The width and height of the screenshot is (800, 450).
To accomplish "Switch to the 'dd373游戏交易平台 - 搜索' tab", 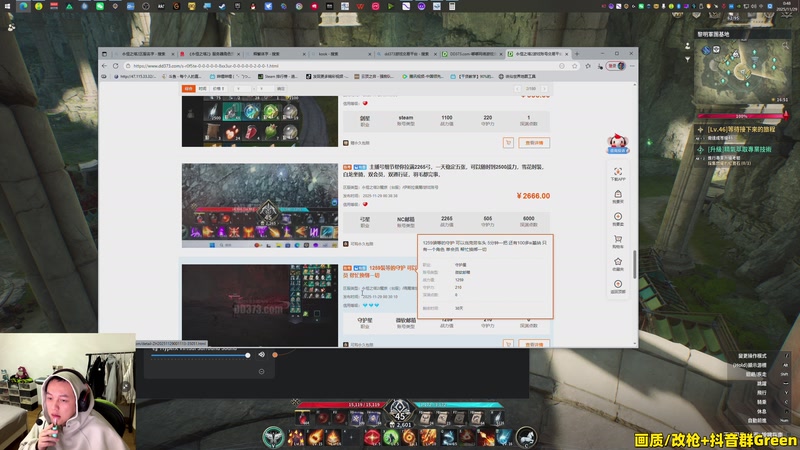I will point(407,54).
